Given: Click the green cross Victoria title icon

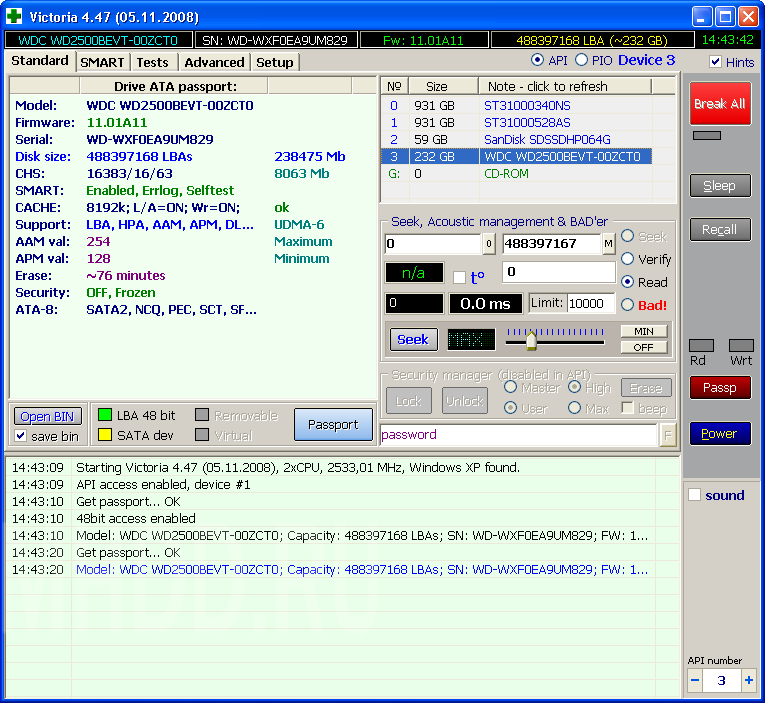Looking at the screenshot, I should [14, 17].
